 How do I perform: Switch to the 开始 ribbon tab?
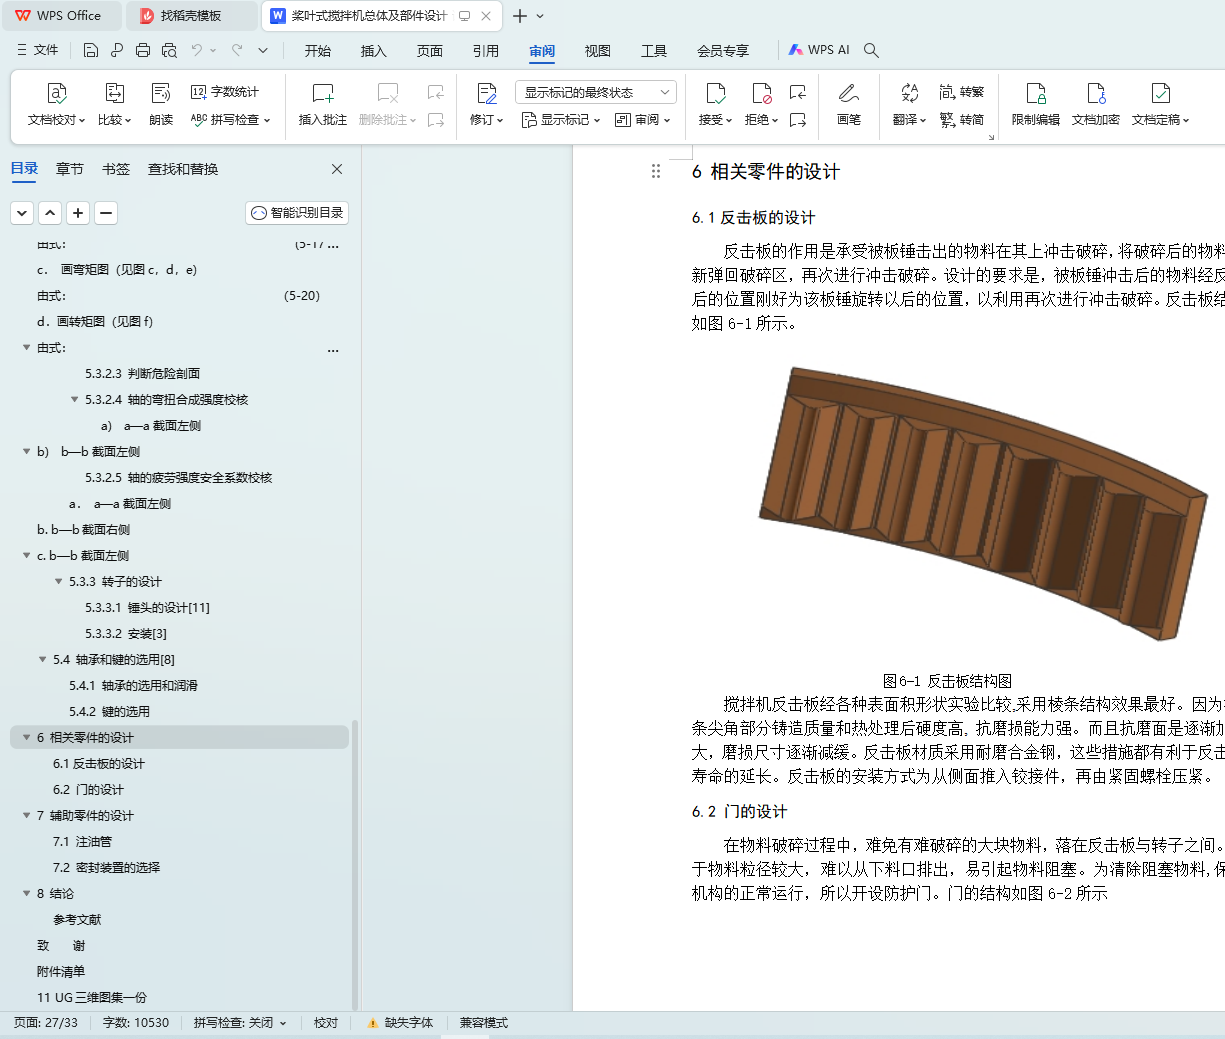tap(318, 50)
